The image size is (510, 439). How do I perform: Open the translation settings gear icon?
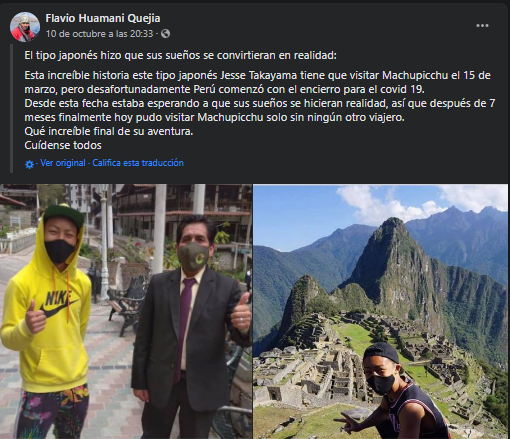[29, 164]
